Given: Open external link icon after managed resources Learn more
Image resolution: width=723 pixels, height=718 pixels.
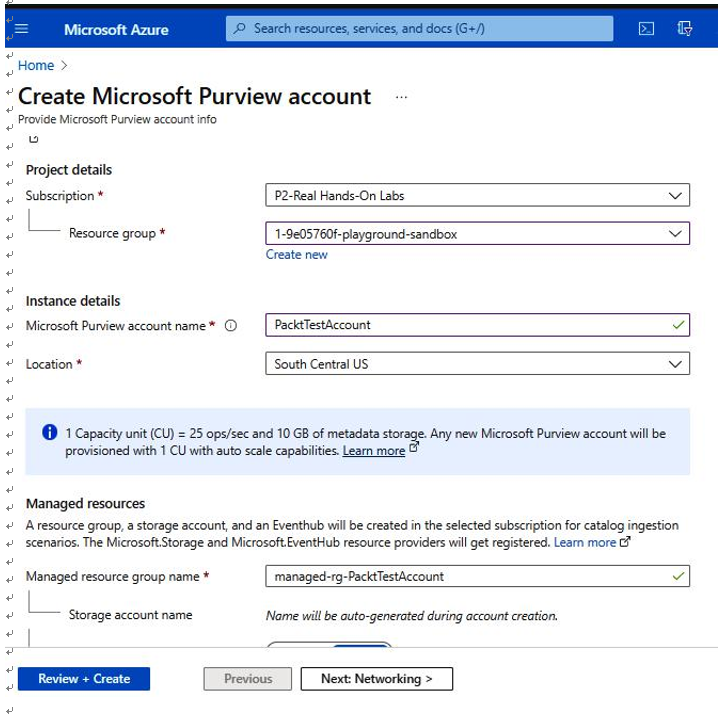Looking at the screenshot, I should tap(625, 542).
